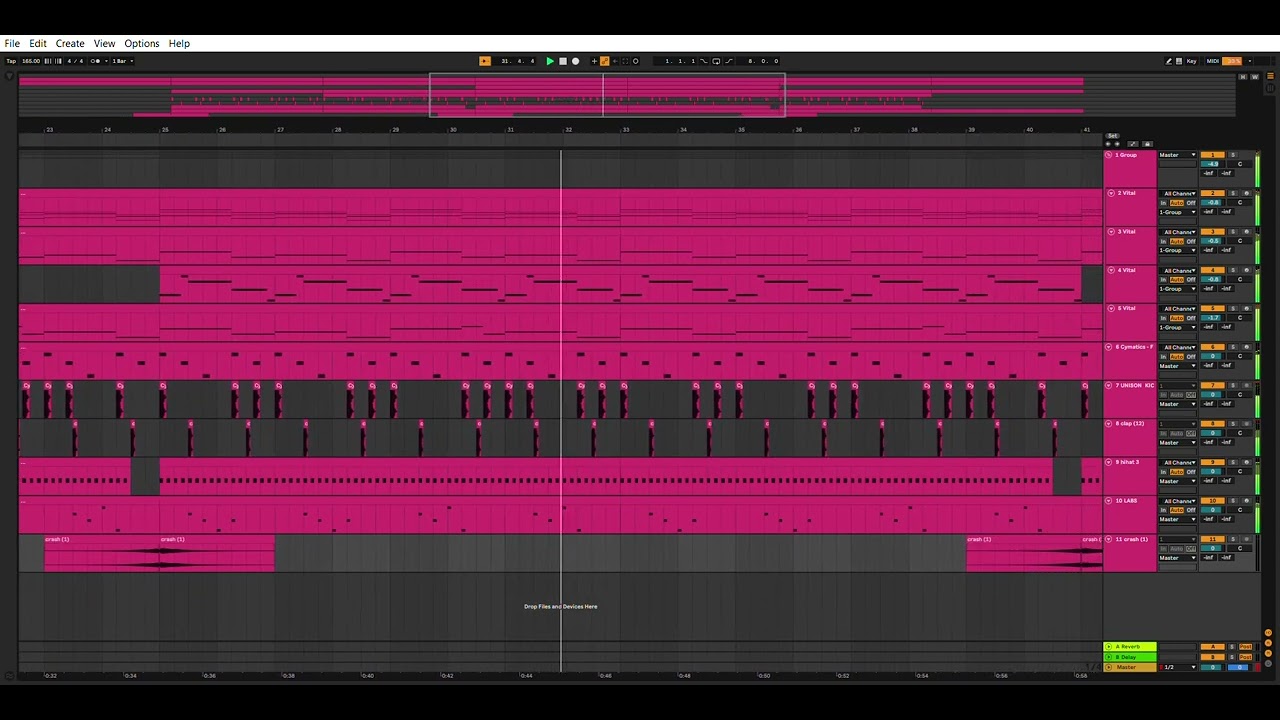This screenshot has height=720, width=1280.
Task: Click the Stop transport button
Action: click(x=563, y=61)
